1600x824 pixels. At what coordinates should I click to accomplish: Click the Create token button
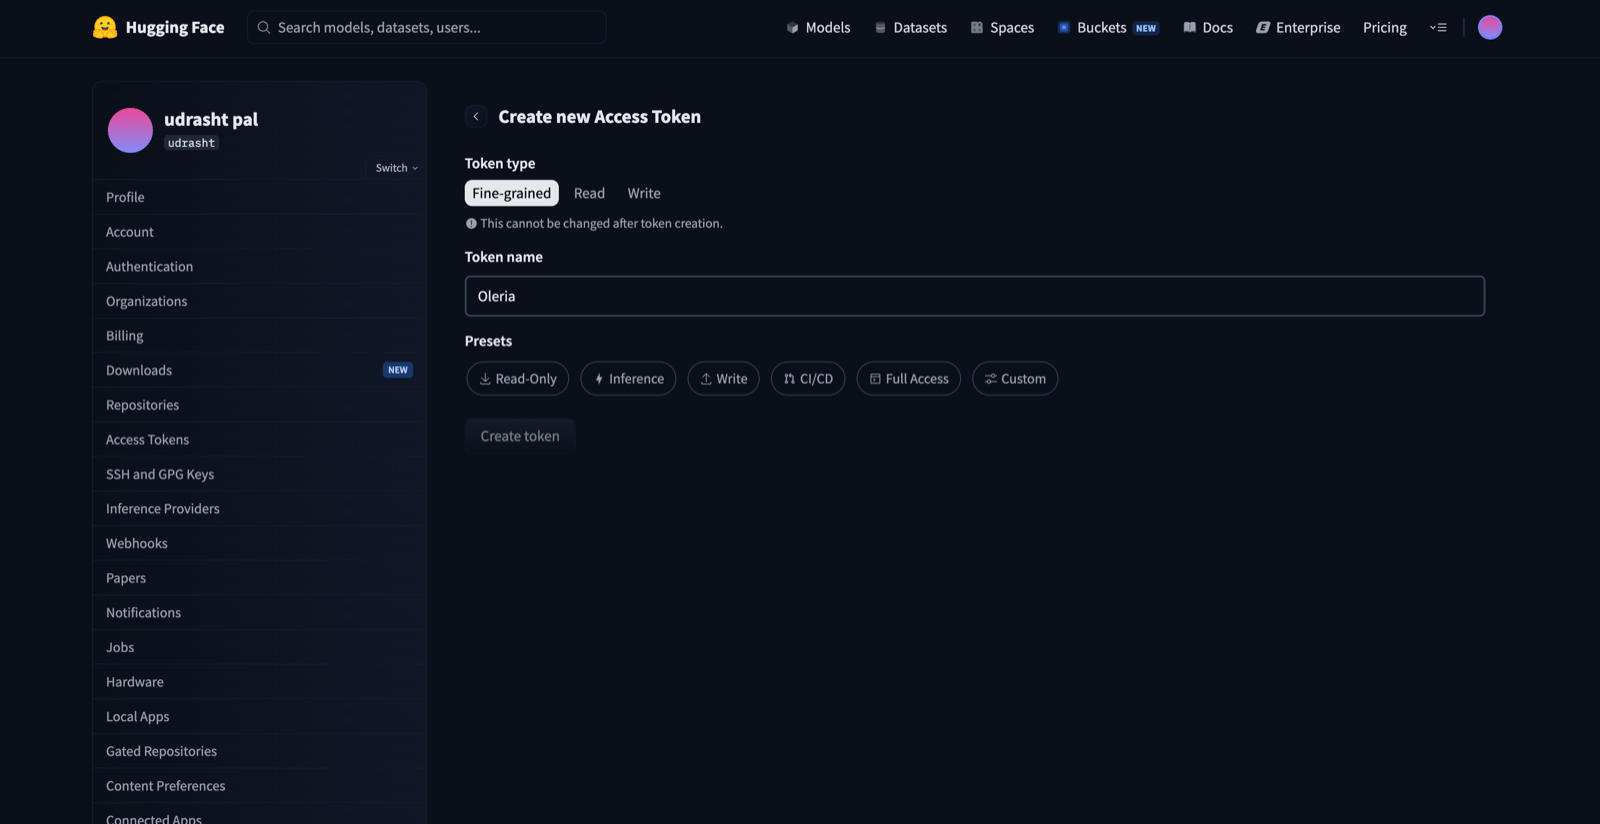tap(520, 436)
